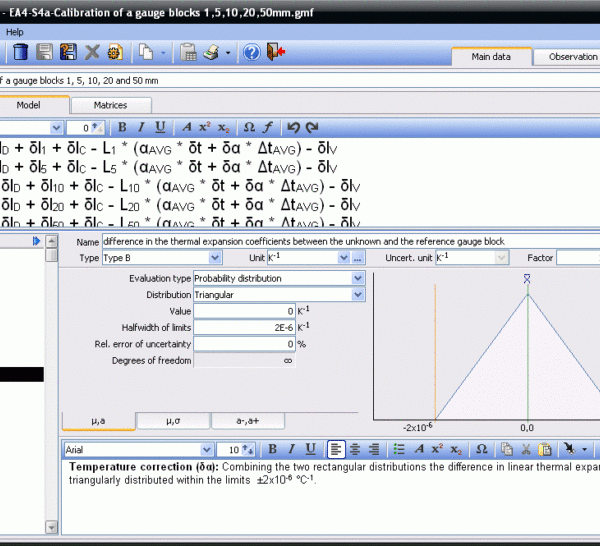Insert symbol with Omega icon in equation toolbar
This screenshot has height=546, width=600.
click(250, 127)
